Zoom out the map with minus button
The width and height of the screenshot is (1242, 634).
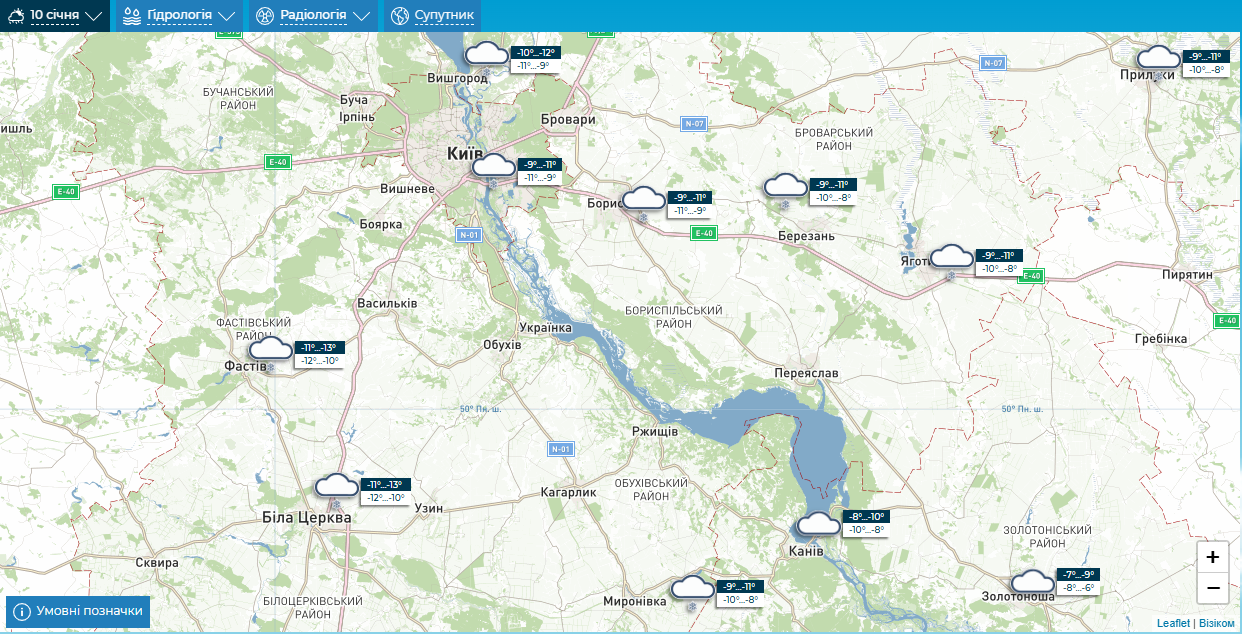point(1212,588)
